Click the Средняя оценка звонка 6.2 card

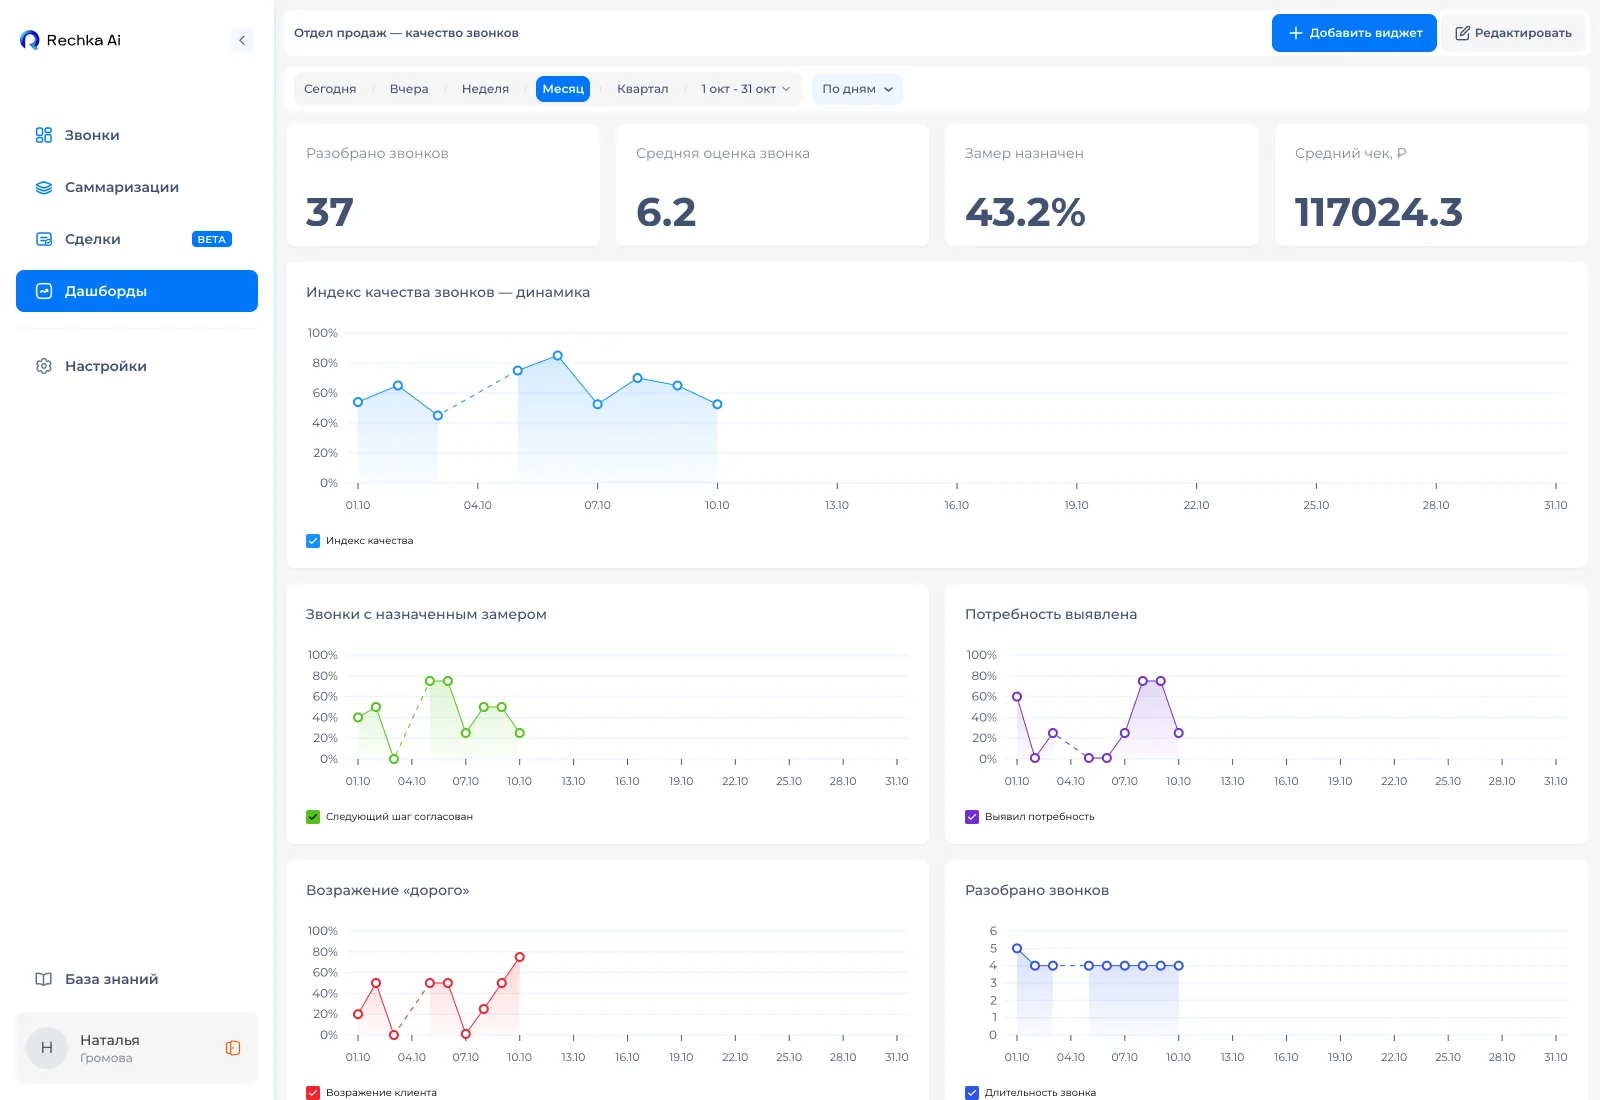tap(772, 185)
